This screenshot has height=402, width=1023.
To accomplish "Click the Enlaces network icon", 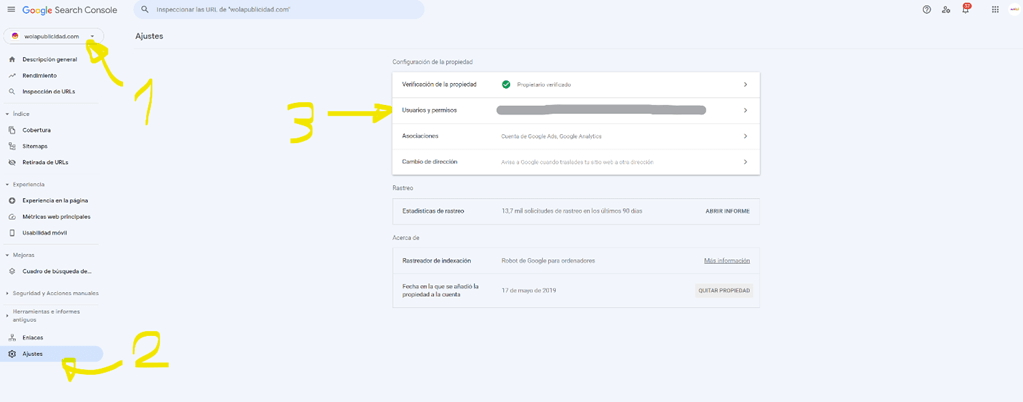I will coord(12,337).
